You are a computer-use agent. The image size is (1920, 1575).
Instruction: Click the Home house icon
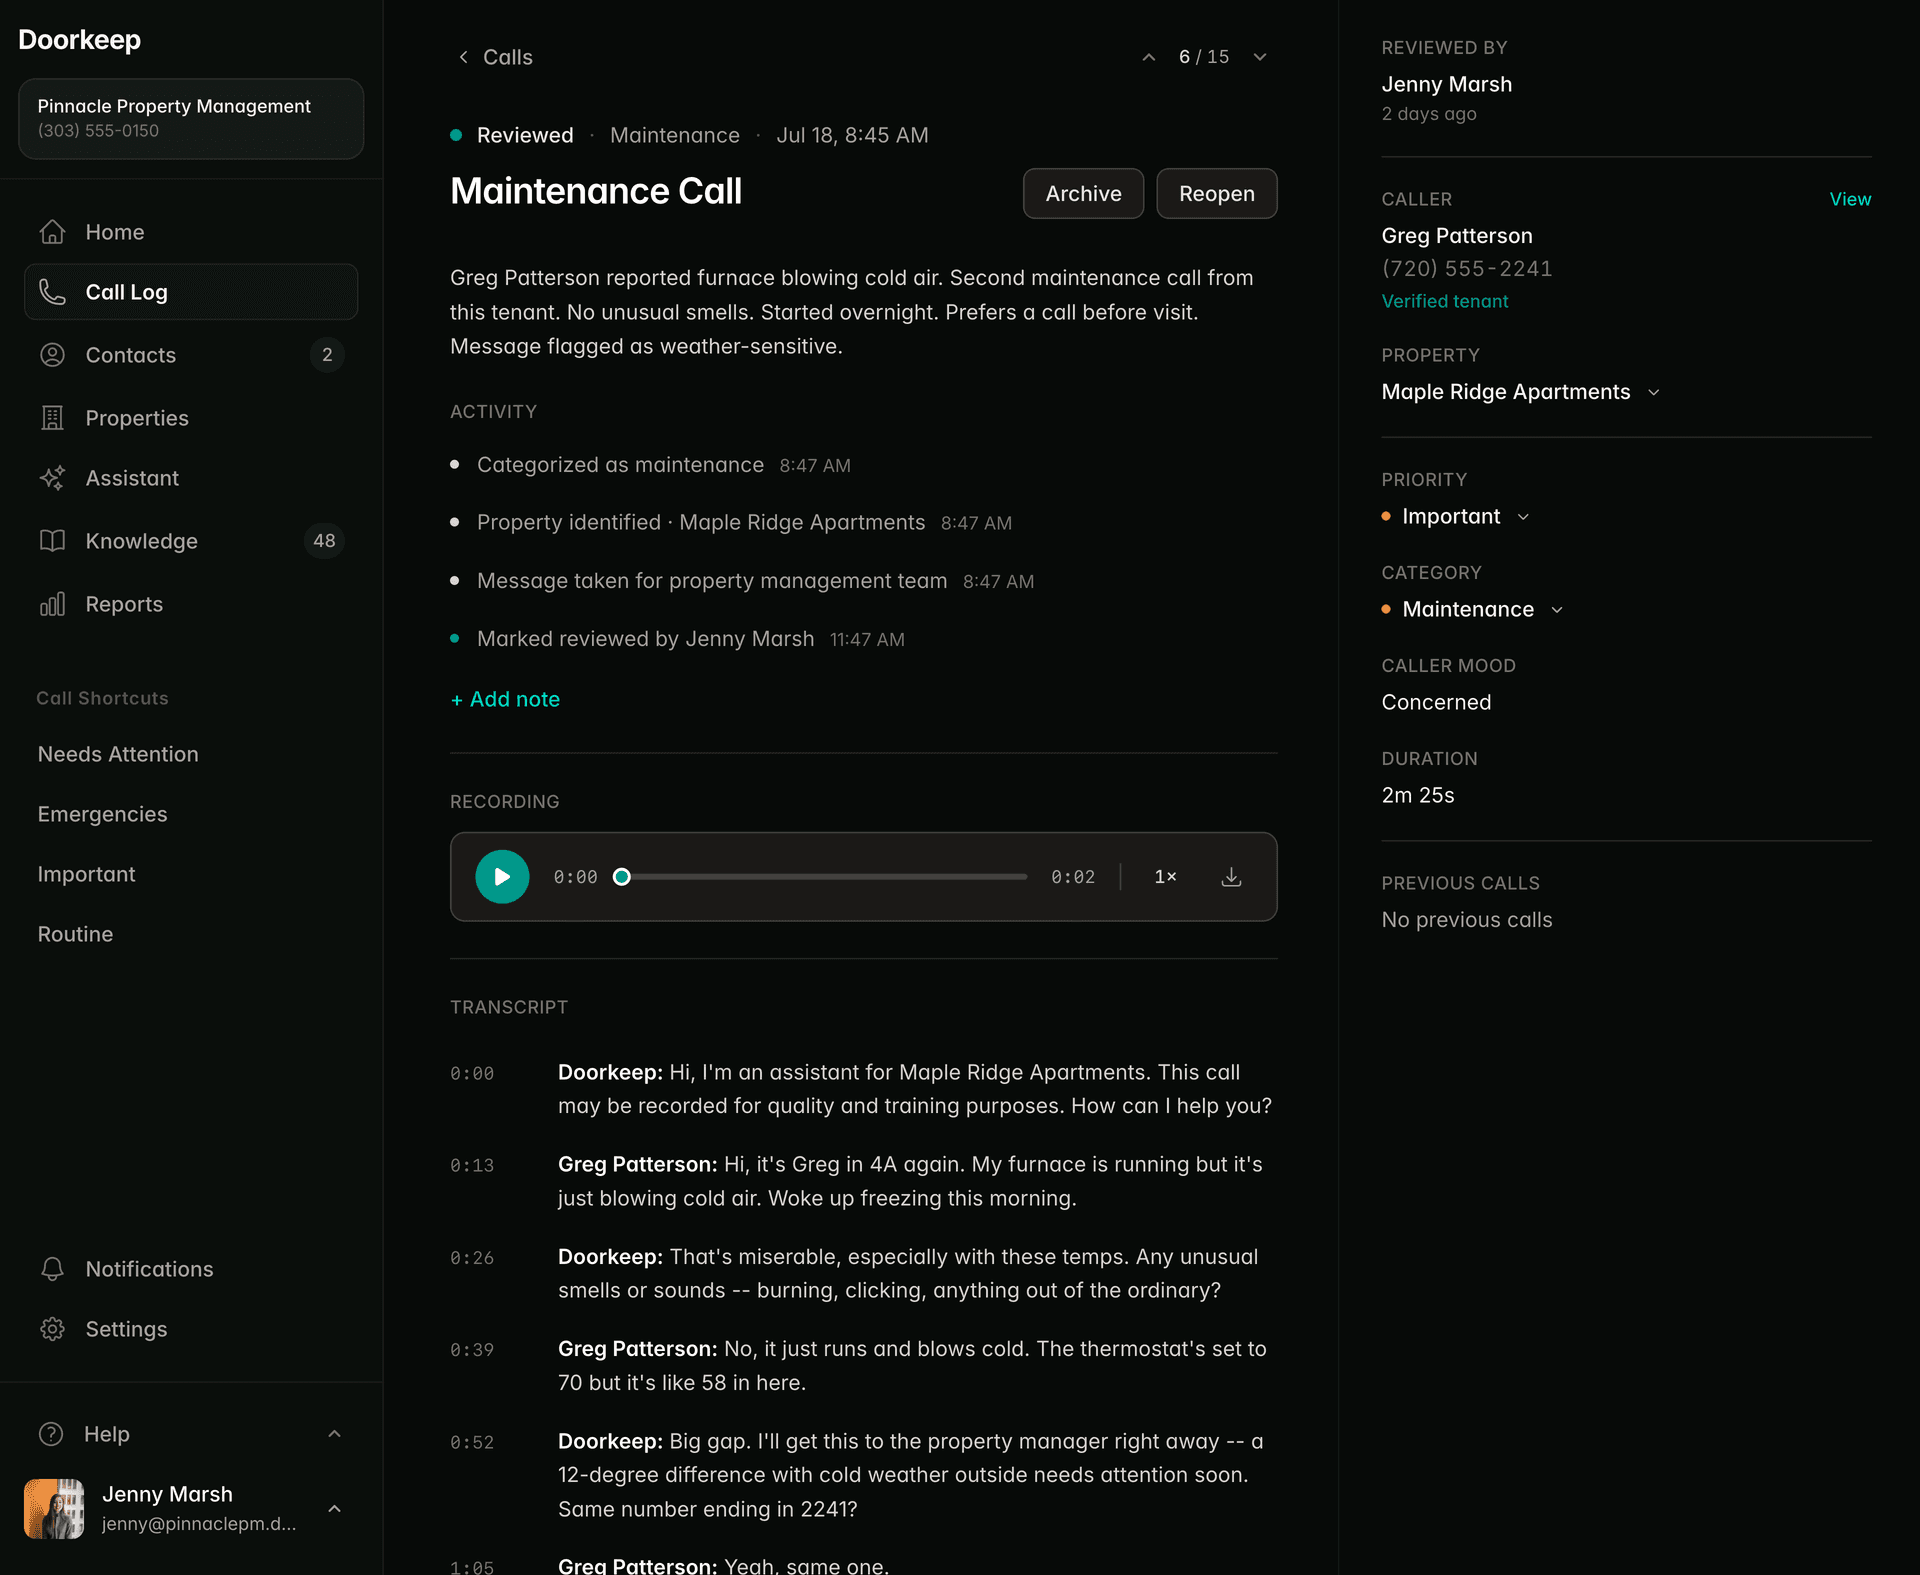coord(52,232)
